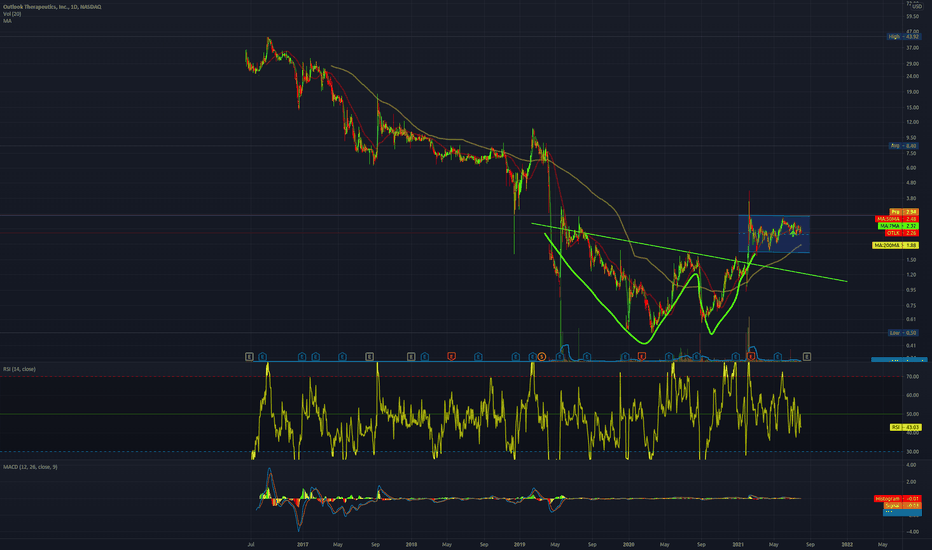
Task: Click the Pre 2.94 pre-market label
Action: click(904, 212)
